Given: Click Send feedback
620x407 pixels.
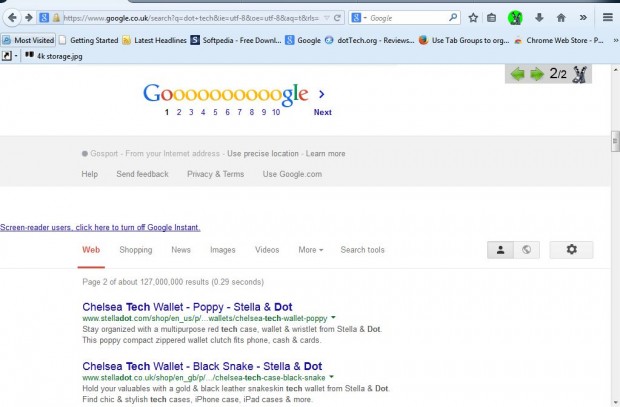Looking at the screenshot, I should coord(142,174).
